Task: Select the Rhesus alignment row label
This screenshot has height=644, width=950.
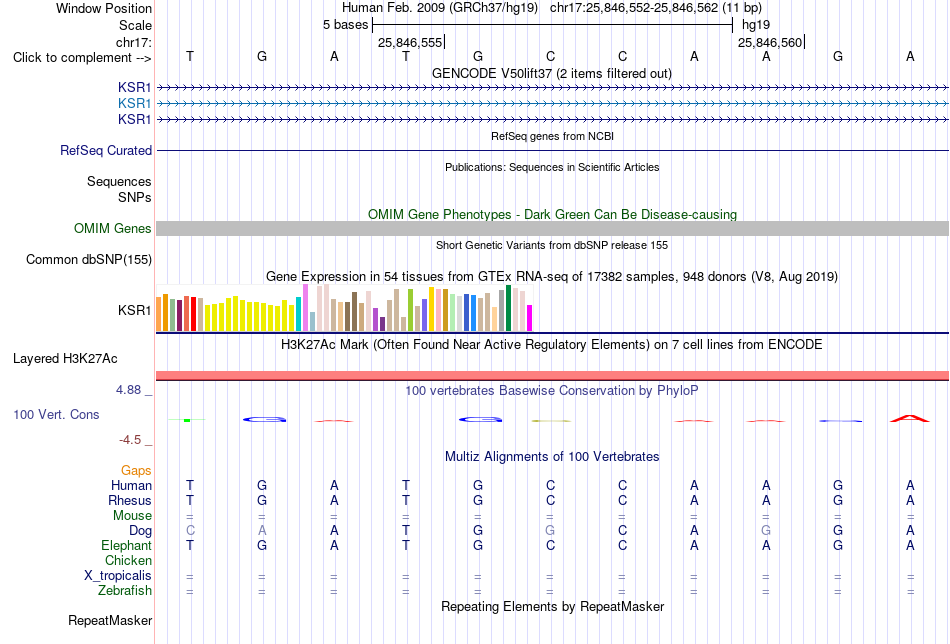Action: [129, 500]
